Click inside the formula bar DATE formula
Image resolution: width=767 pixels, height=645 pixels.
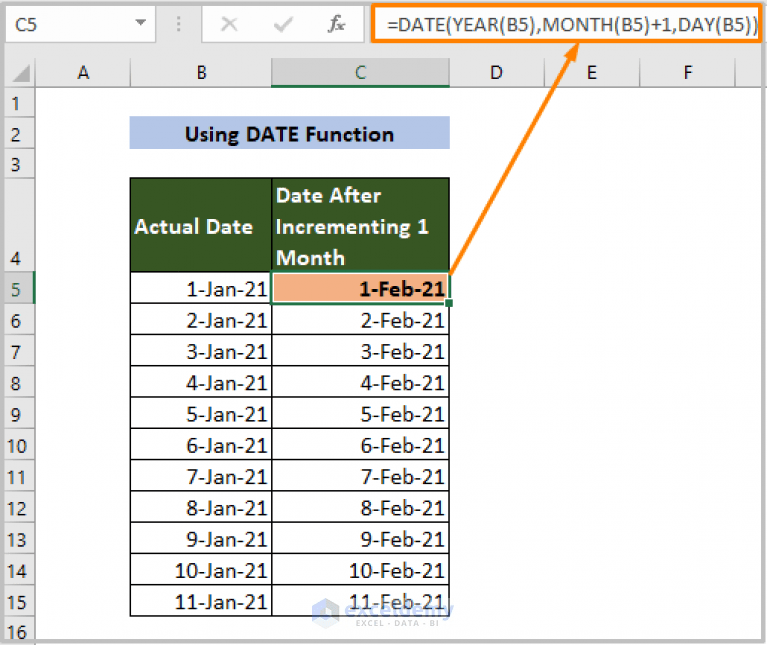pyautogui.click(x=566, y=23)
